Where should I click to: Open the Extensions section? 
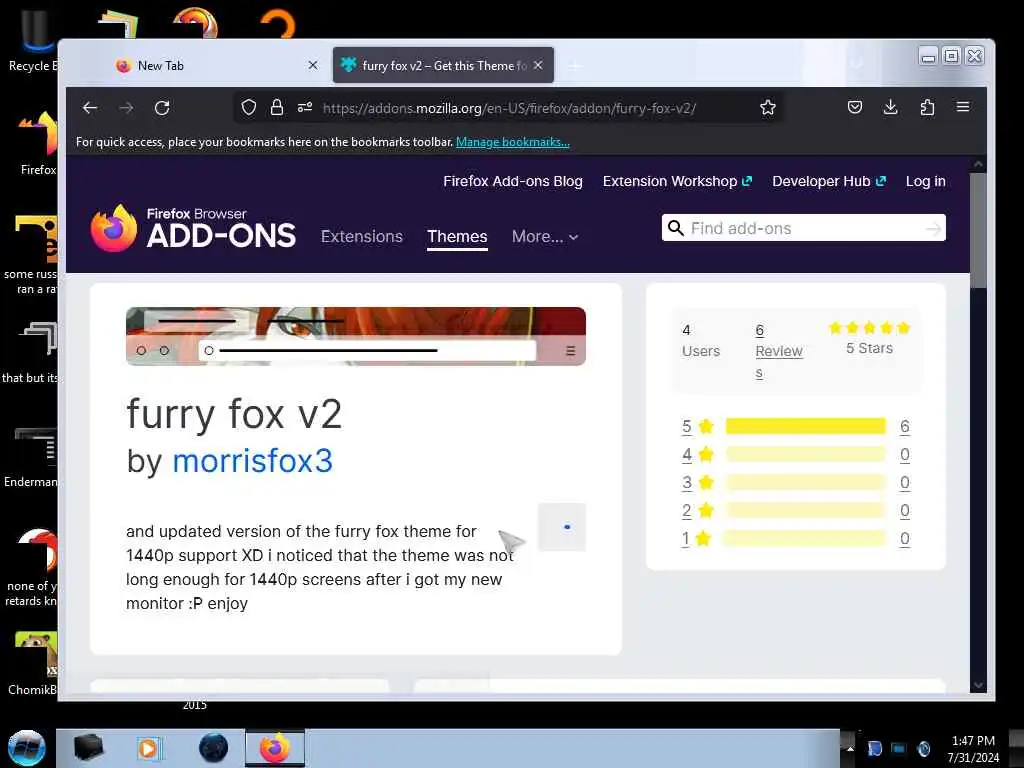362,236
